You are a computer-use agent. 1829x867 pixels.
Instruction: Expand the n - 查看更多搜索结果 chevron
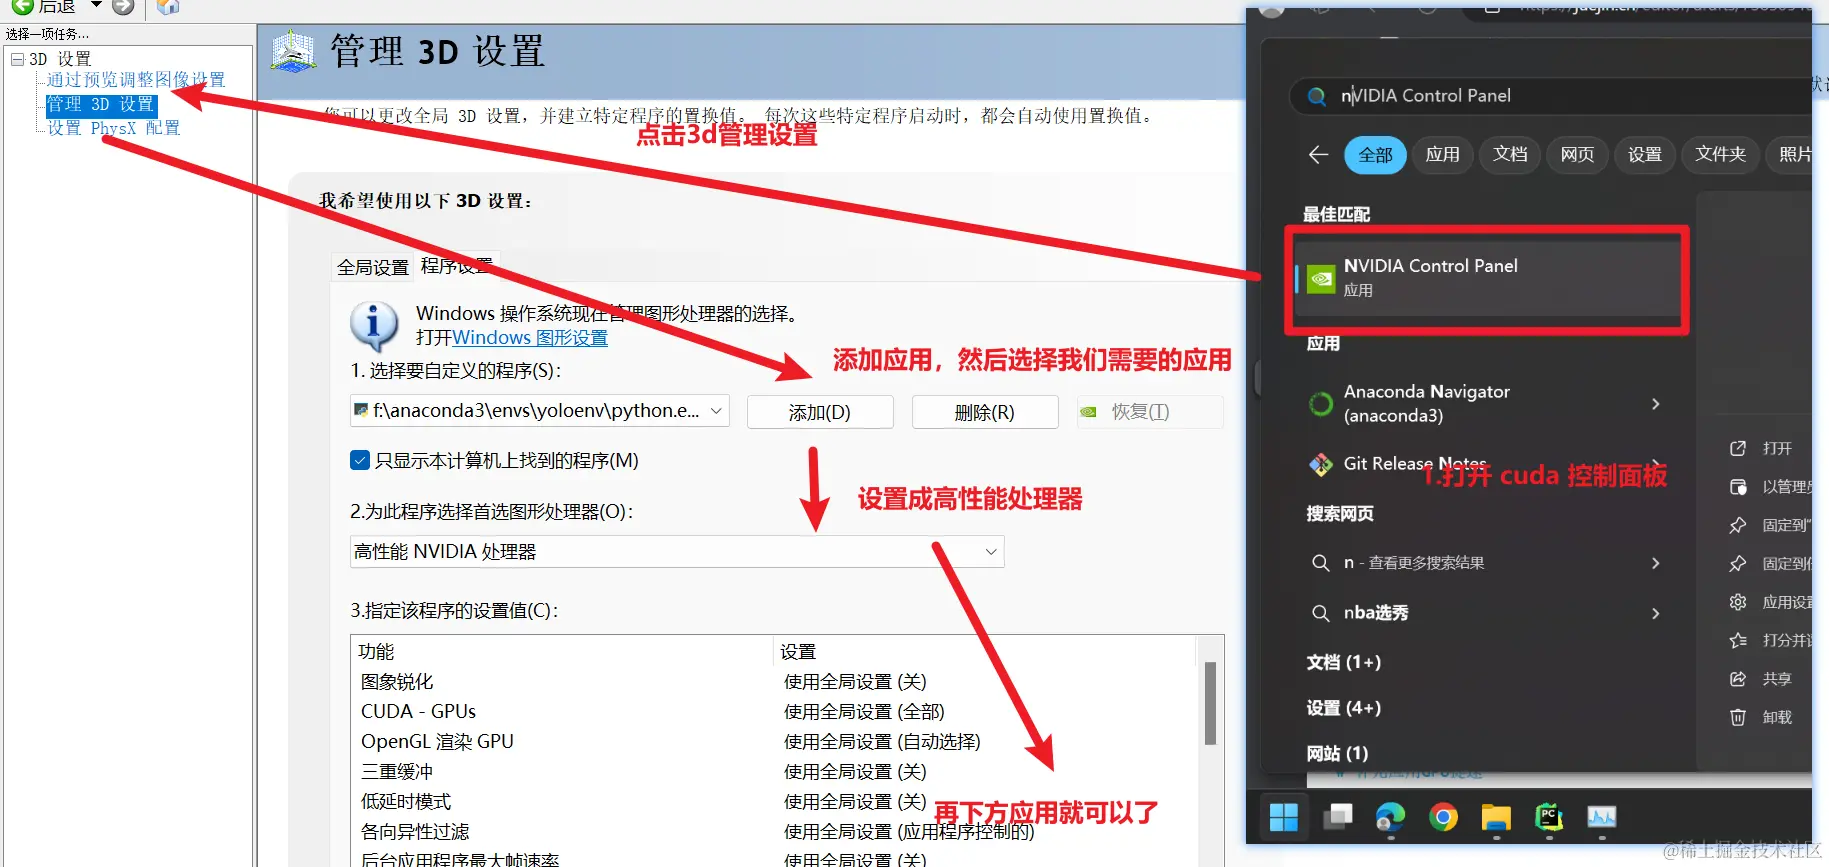[1656, 563]
